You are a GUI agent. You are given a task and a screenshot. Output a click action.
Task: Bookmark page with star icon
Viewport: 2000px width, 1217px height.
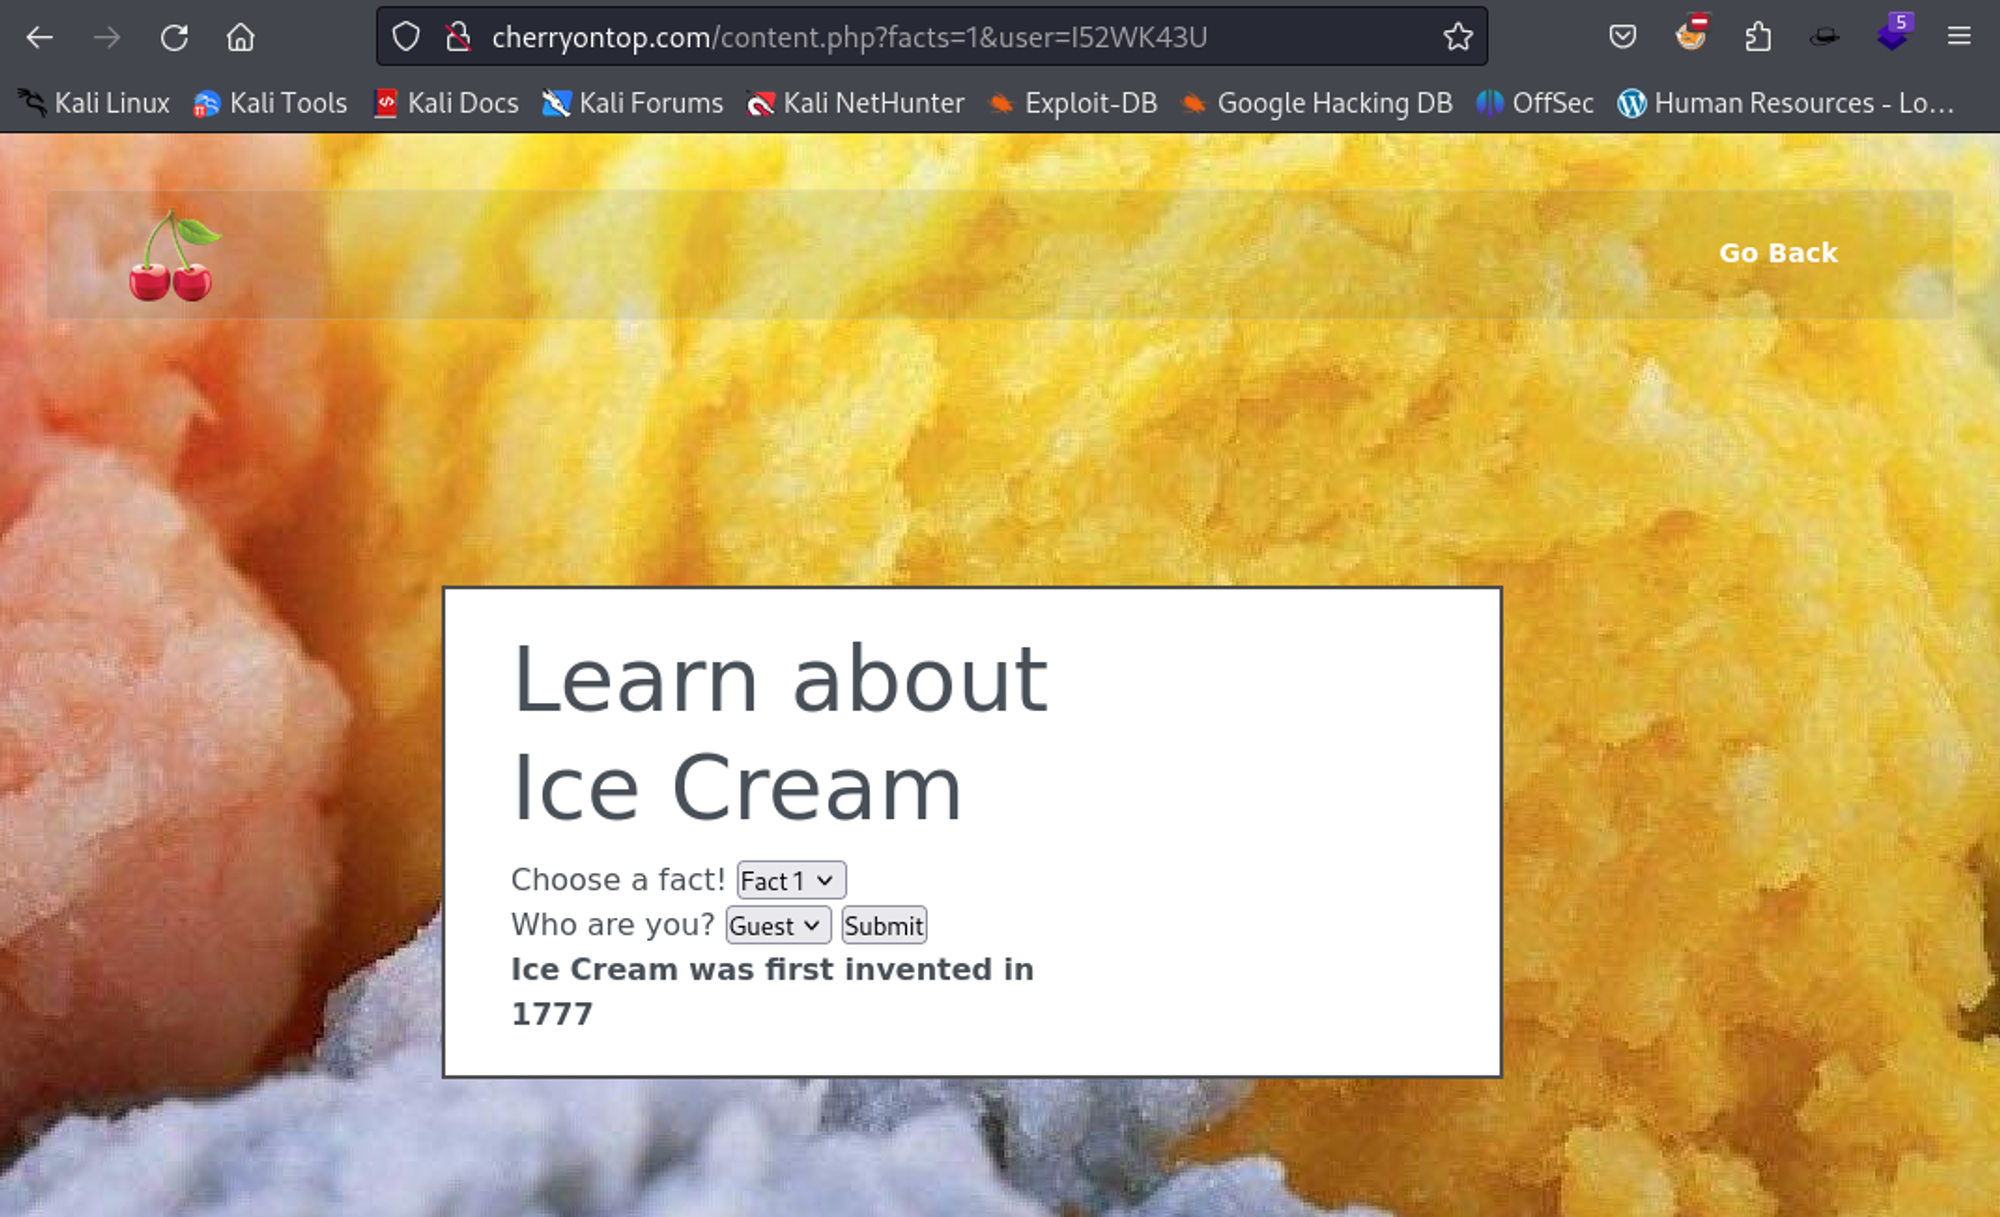[x=1457, y=38]
